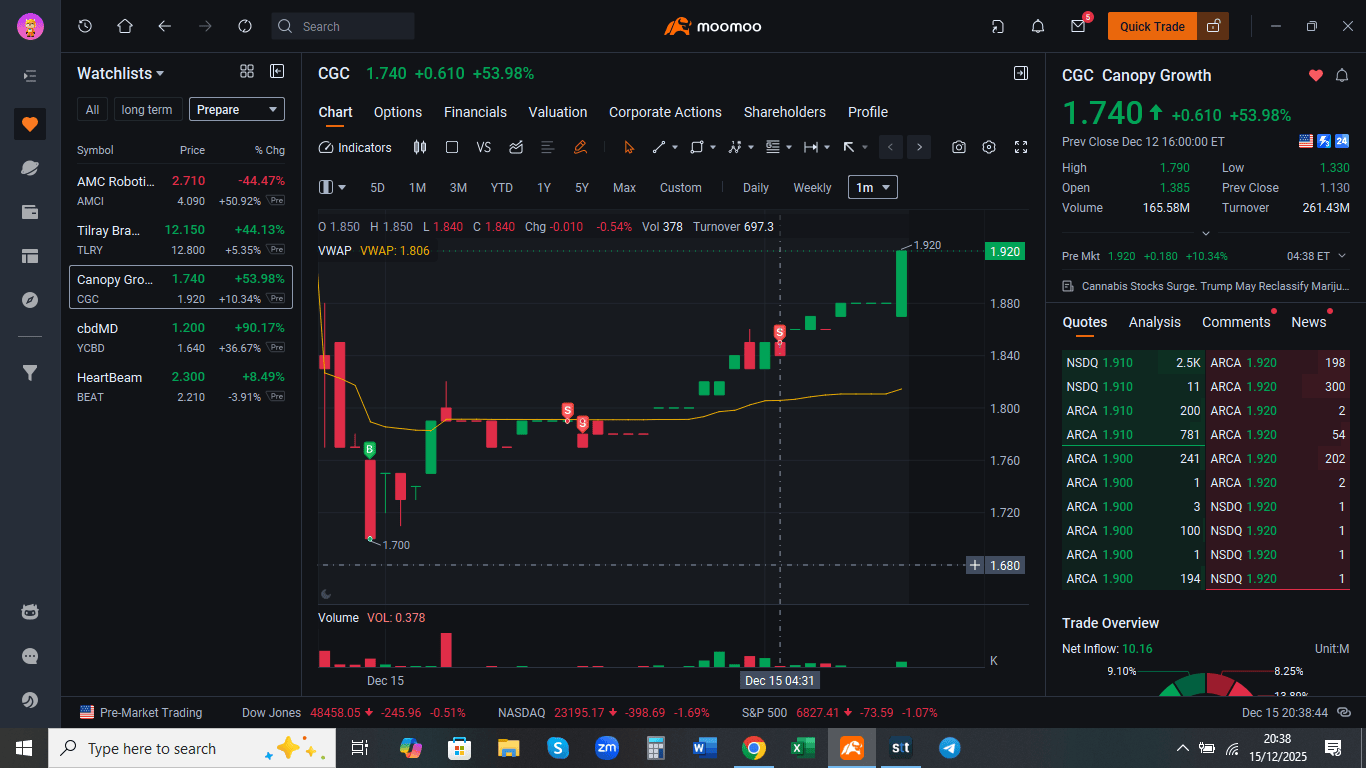The width and height of the screenshot is (1366, 768).
Task: Open chart settings gear icon
Action: tap(989, 147)
